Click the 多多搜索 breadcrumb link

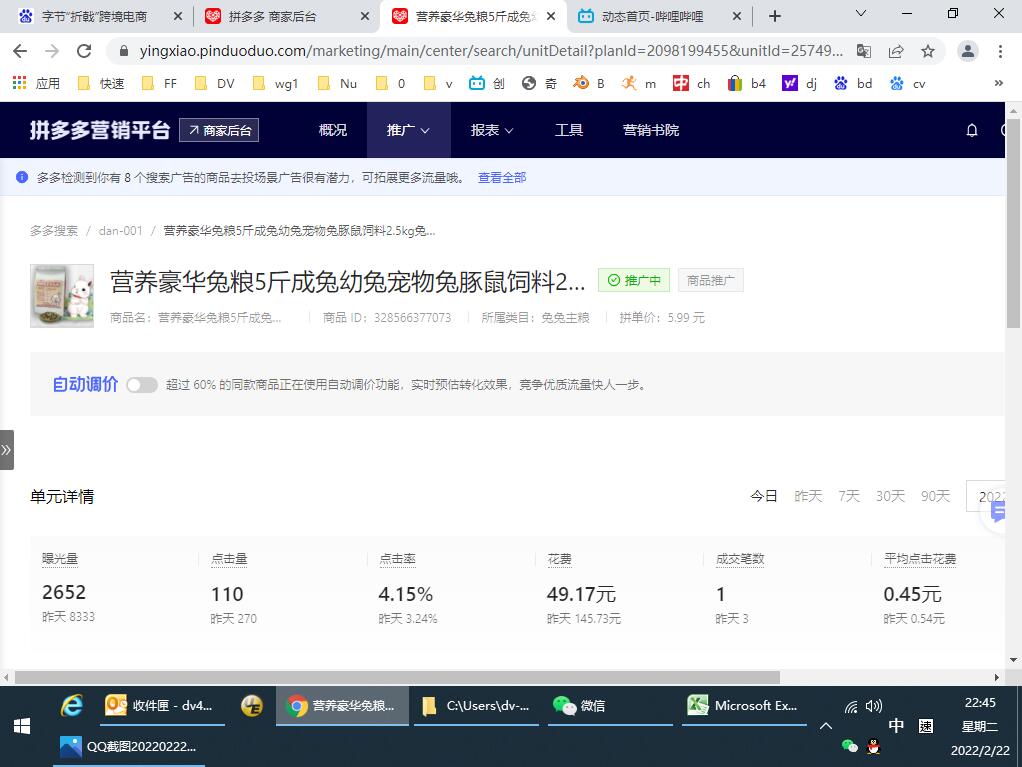click(x=53, y=231)
